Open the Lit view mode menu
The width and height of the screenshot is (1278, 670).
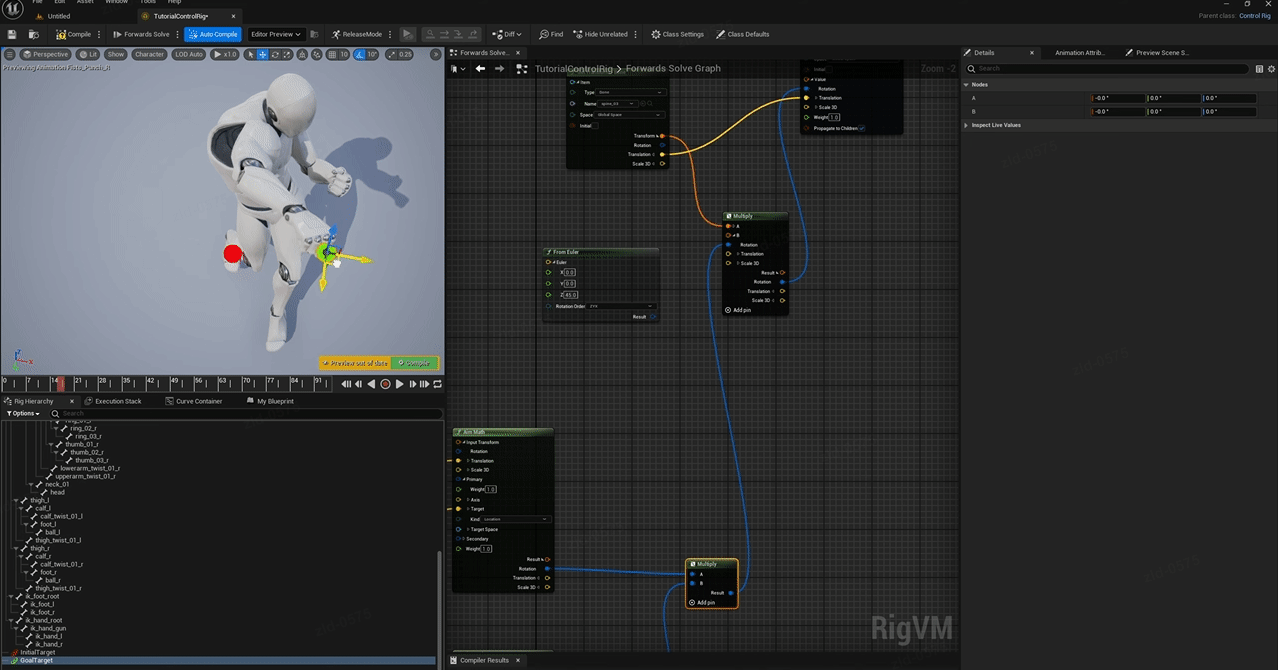[88, 54]
